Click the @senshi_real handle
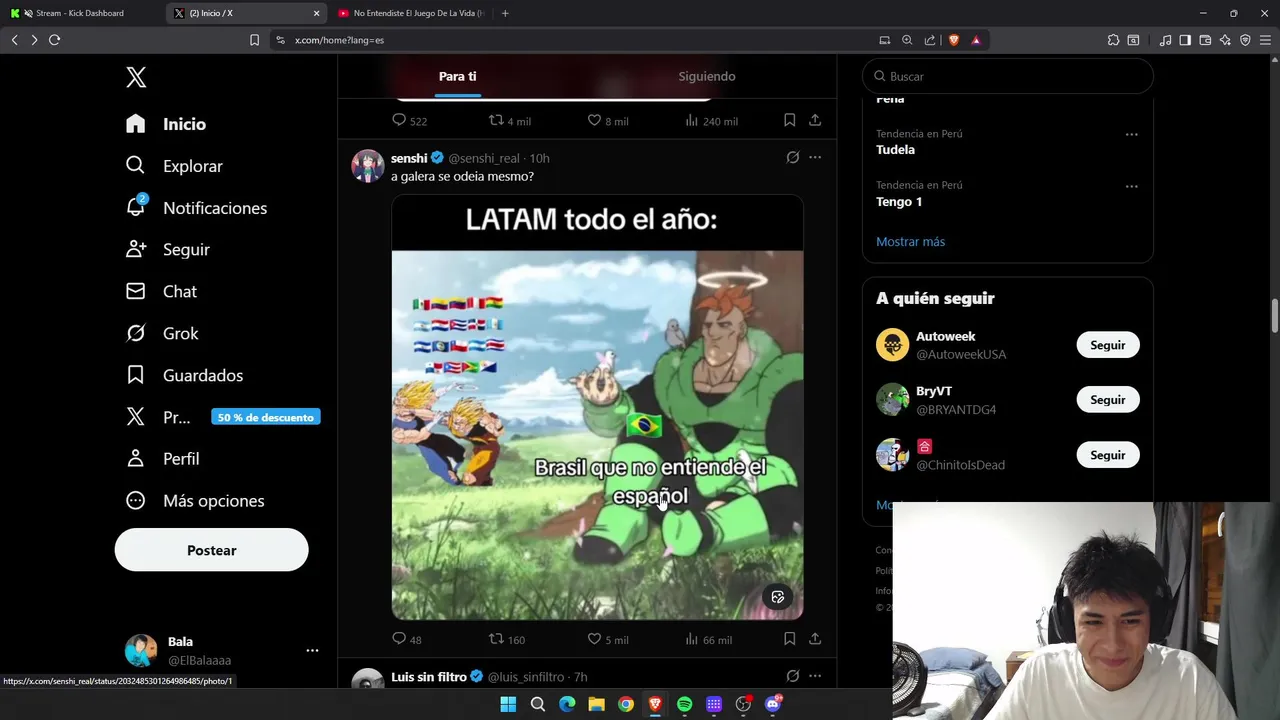Image resolution: width=1280 pixels, height=720 pixels. point(484,158)
